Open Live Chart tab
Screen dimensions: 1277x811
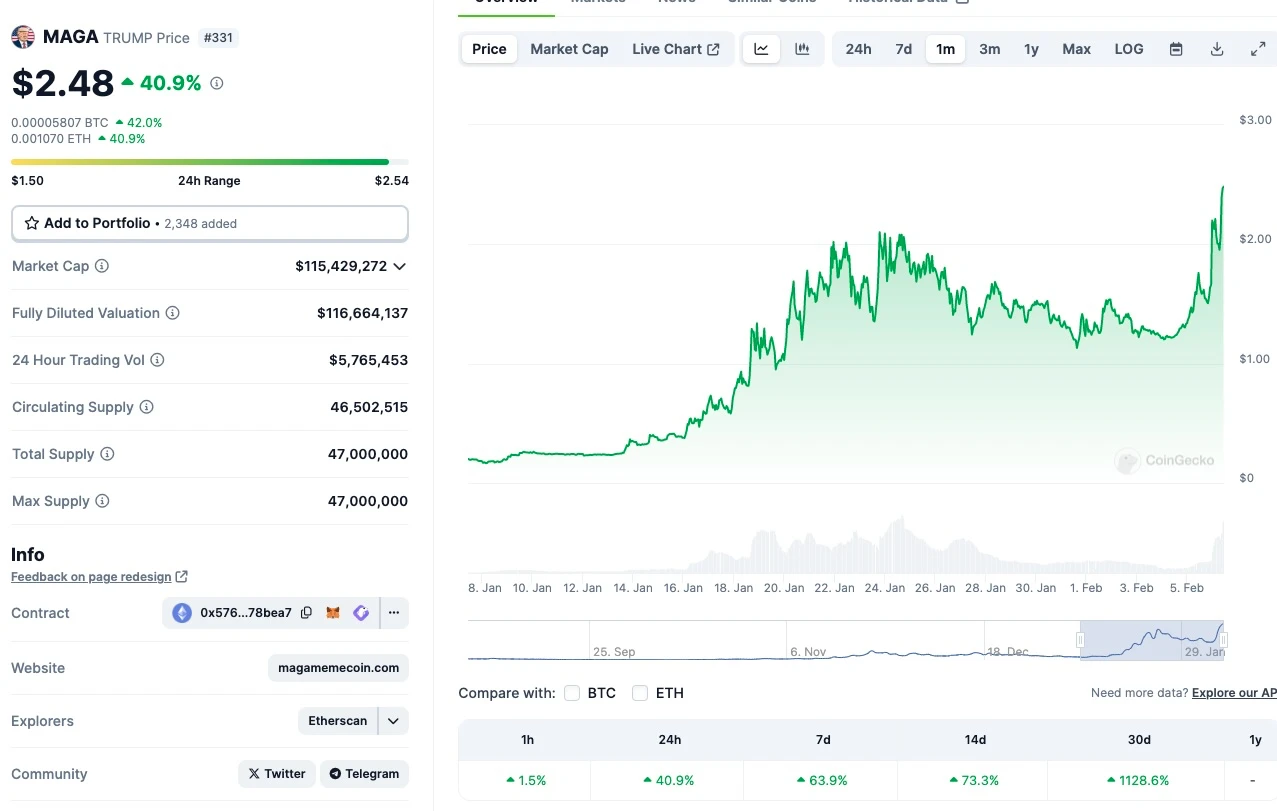(x=676, y=49)
